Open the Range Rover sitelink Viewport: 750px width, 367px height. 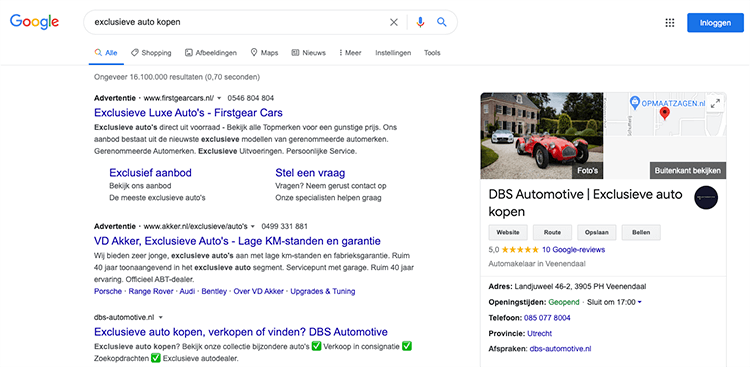pos(151,291)
